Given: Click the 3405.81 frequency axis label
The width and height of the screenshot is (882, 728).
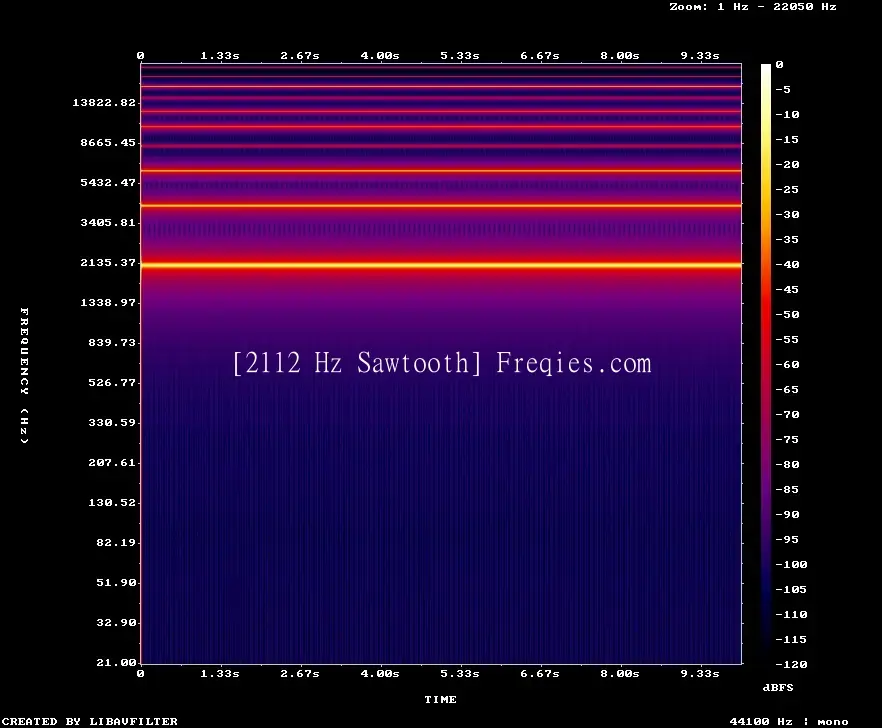Looking at the screenshot, I should click(108, 222).
